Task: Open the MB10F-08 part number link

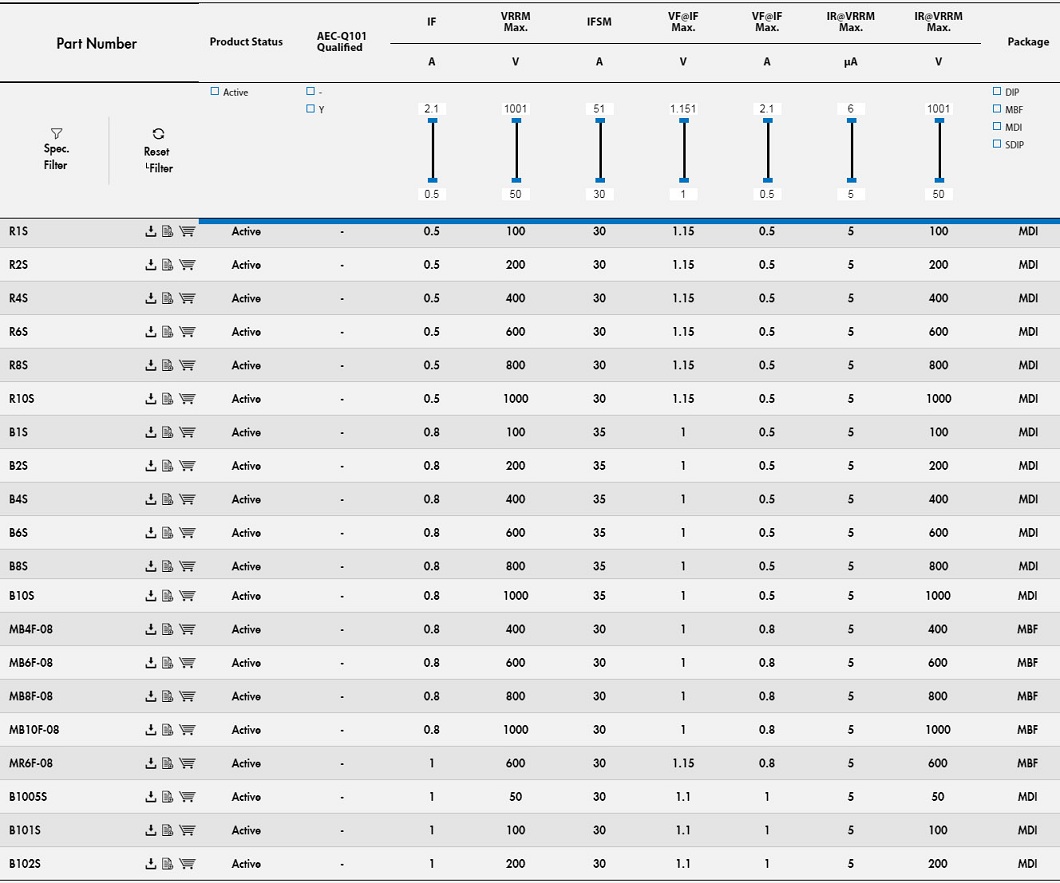Action: point(34,730)
